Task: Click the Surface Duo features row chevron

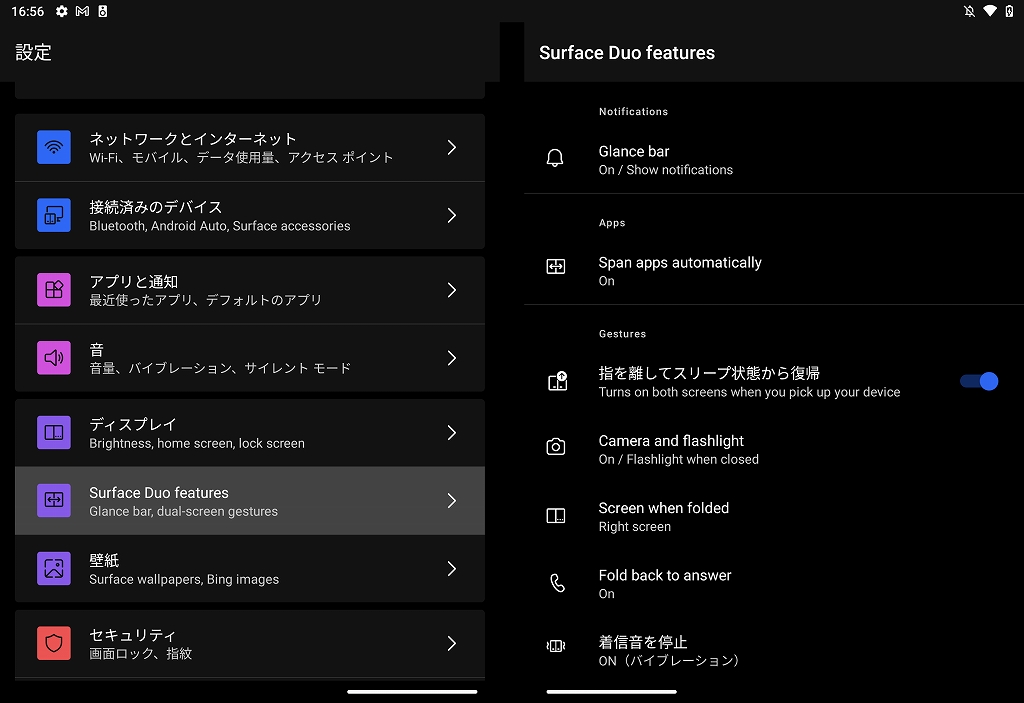Action: point(452,500)
